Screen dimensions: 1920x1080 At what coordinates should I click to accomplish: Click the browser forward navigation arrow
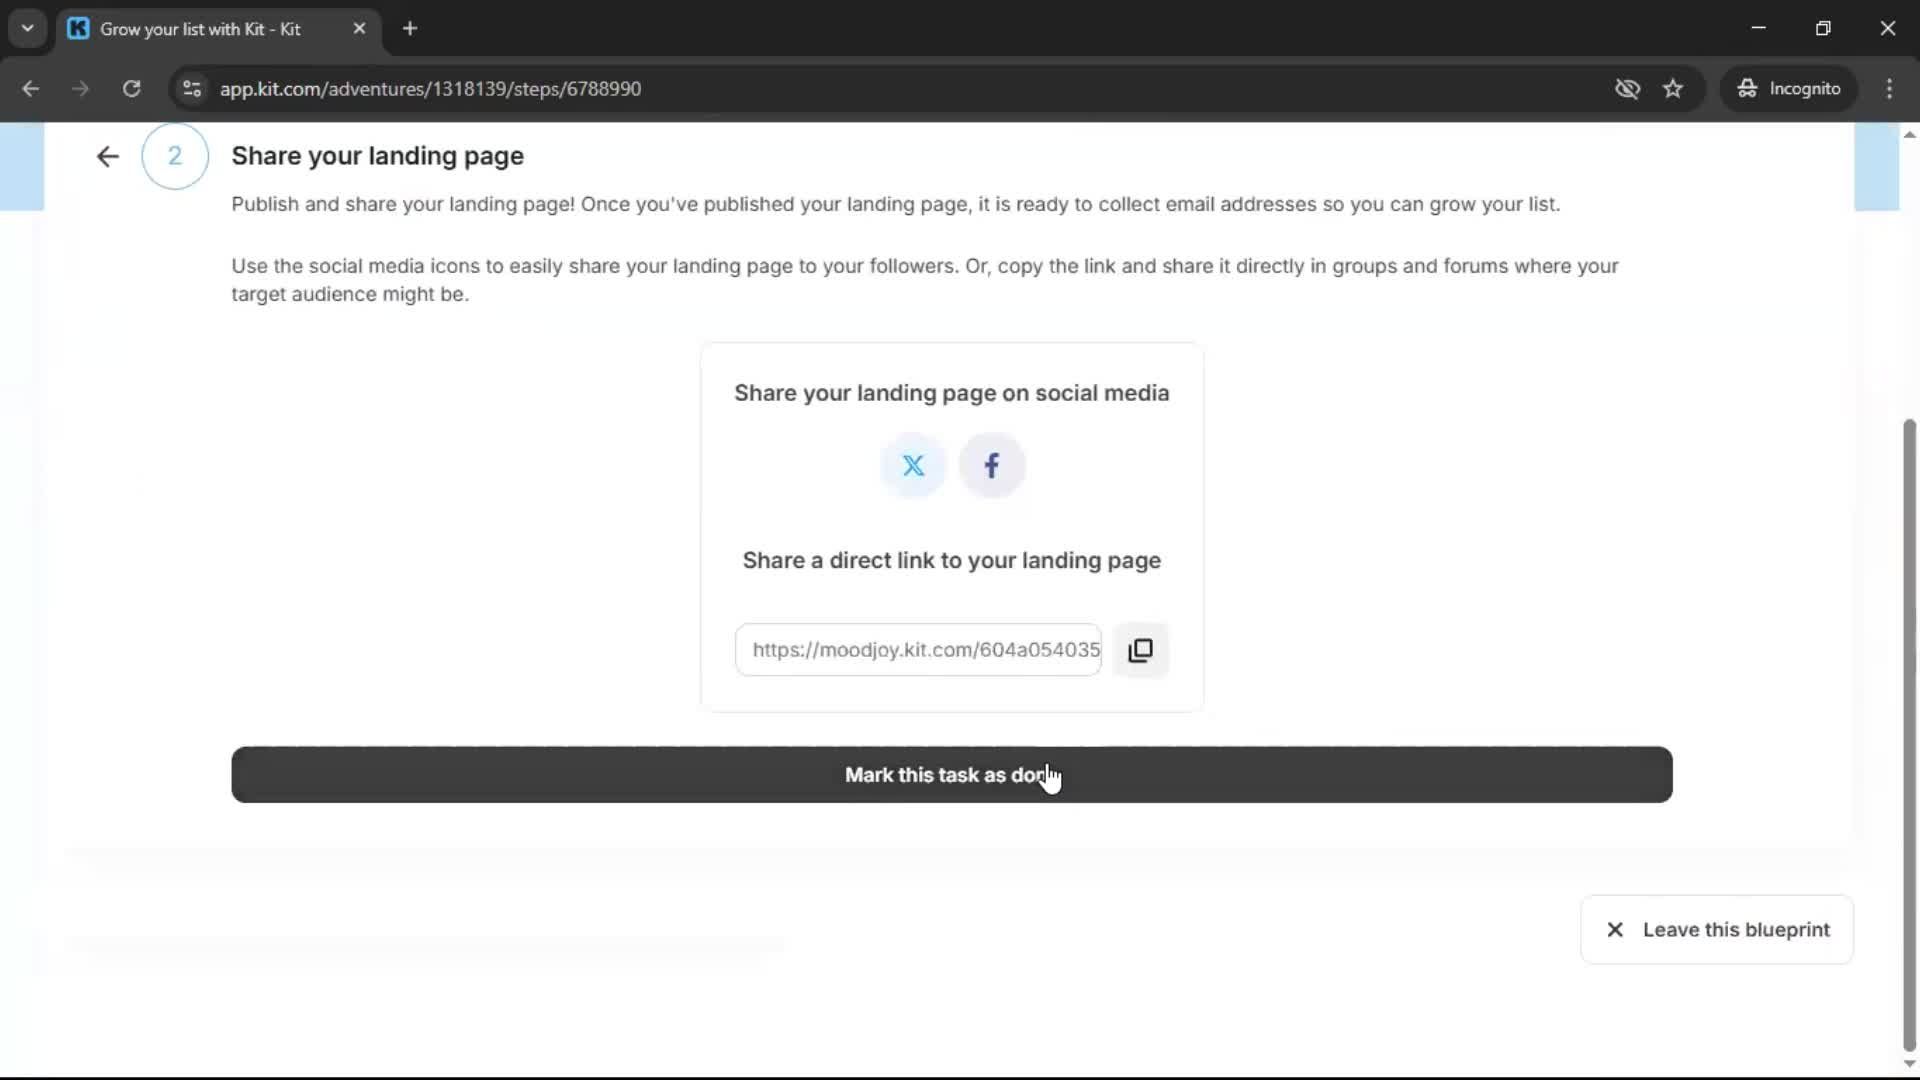[80, 88]
